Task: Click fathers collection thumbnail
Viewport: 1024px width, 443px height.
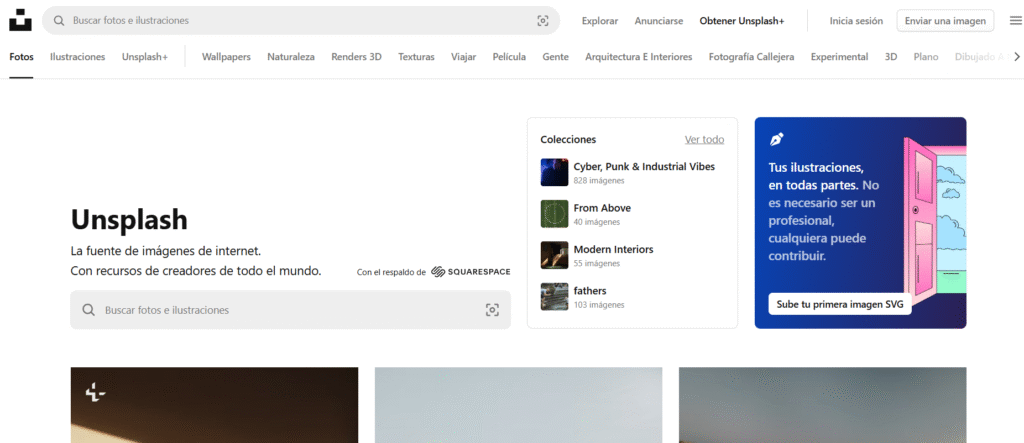Action: (x=554, y=297)
